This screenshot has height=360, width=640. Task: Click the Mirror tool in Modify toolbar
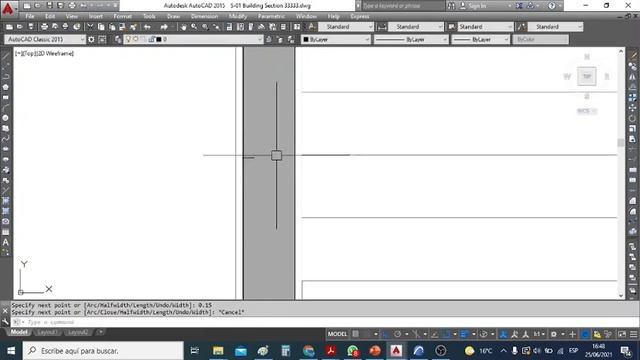[633, 77]
